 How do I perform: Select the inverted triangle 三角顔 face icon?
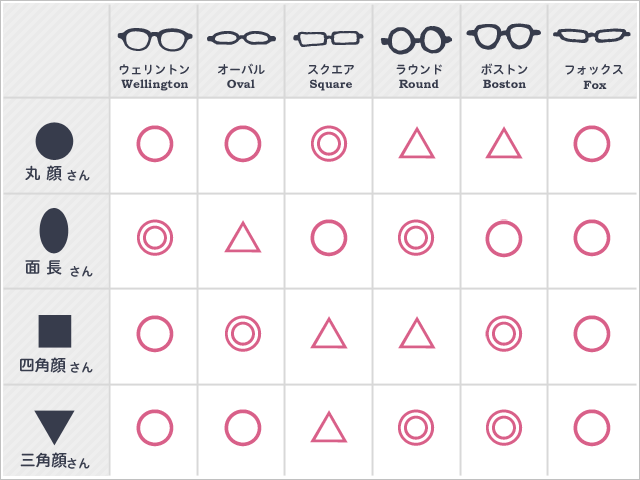(x=55, y=427)
